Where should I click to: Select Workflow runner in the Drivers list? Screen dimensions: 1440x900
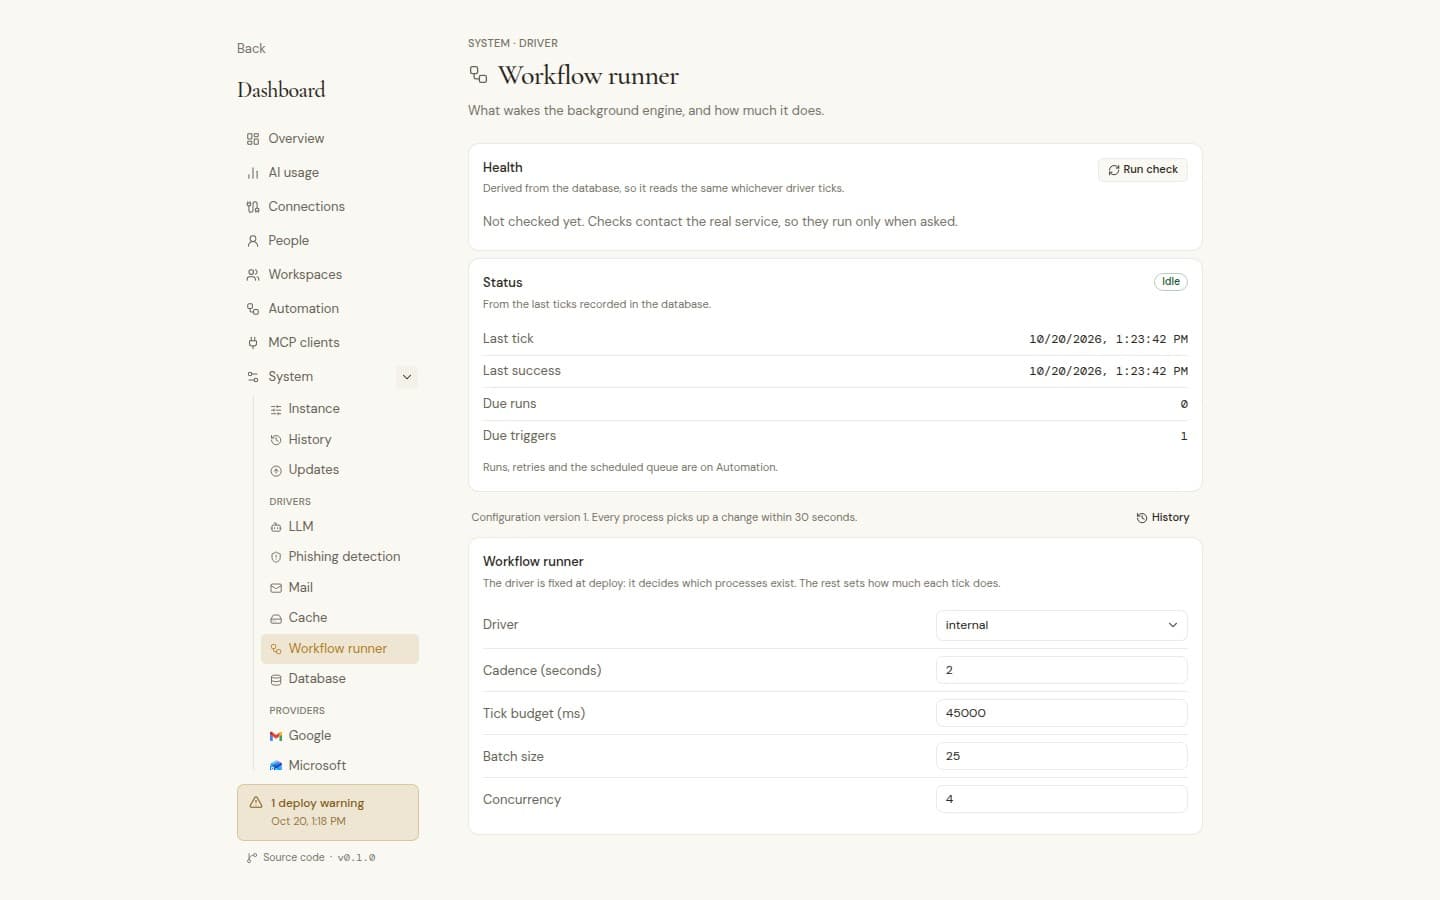tap(340, 649)
